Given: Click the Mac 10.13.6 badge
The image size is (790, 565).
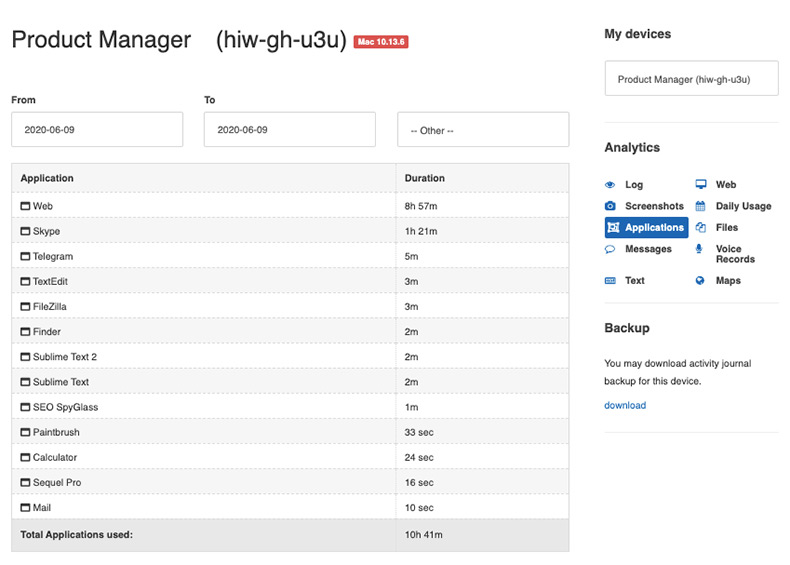Looking at the screenshot, I should (381, 41).
